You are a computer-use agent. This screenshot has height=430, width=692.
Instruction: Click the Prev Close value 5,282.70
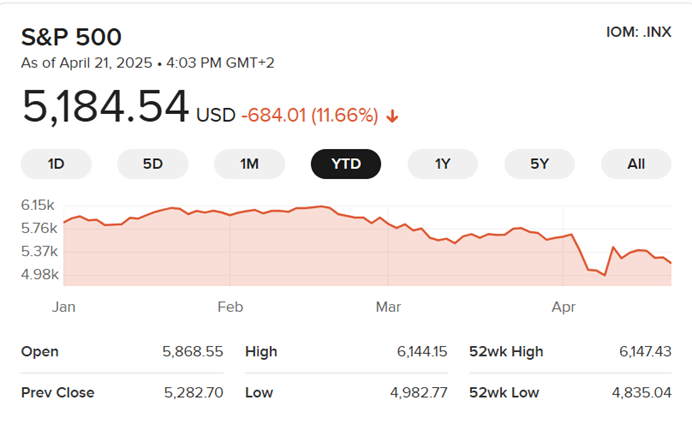[192, 392]
